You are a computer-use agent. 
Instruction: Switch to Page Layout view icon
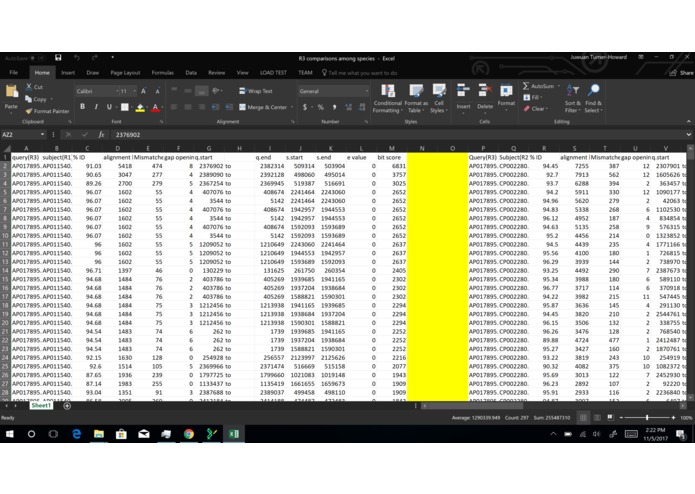(x=597, y=417)
